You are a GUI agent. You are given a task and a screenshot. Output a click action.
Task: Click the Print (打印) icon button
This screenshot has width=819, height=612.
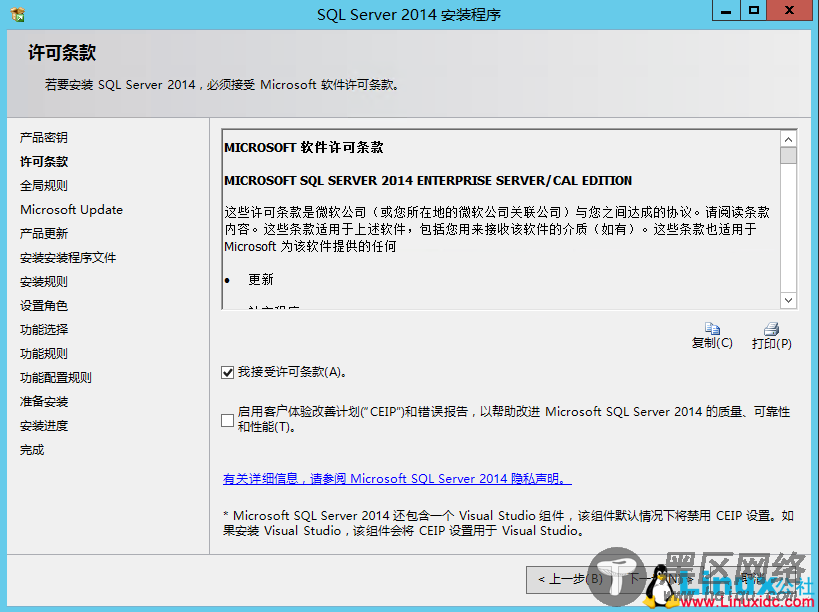pyautogui.click(x=771, y=336)
